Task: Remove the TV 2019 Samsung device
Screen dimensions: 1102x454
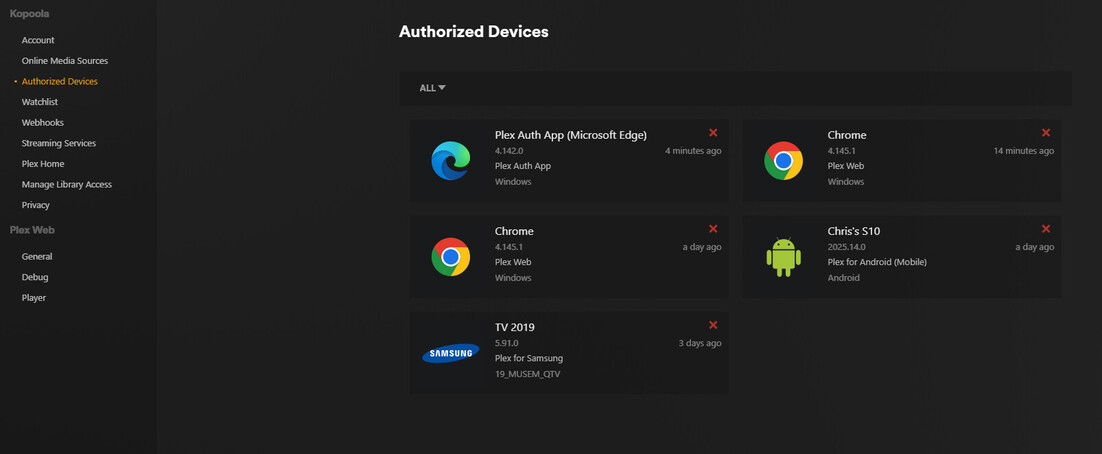Action: 713,325
